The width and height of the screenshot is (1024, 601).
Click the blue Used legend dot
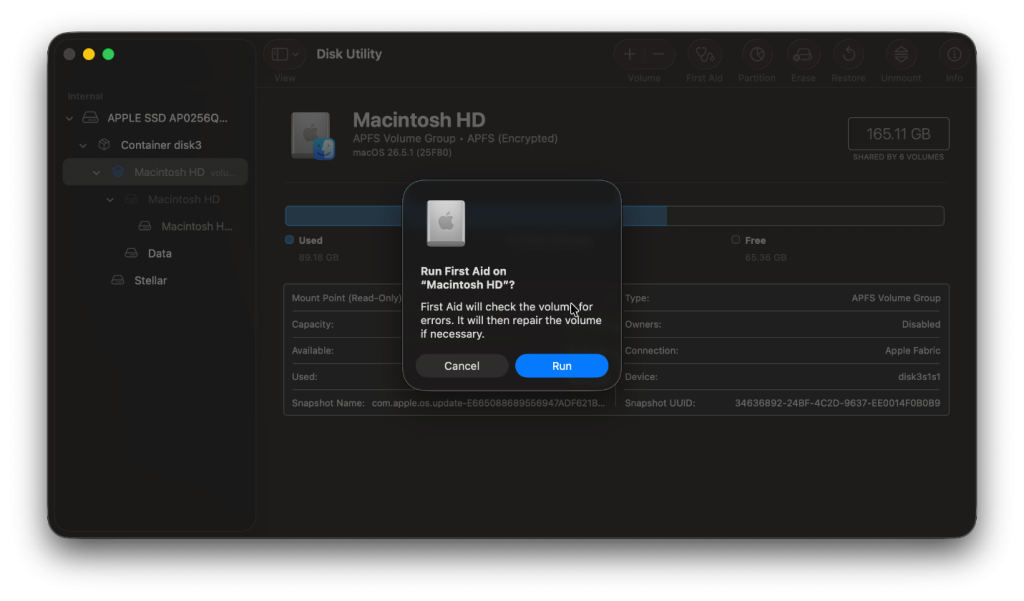(x=289, y=240)
